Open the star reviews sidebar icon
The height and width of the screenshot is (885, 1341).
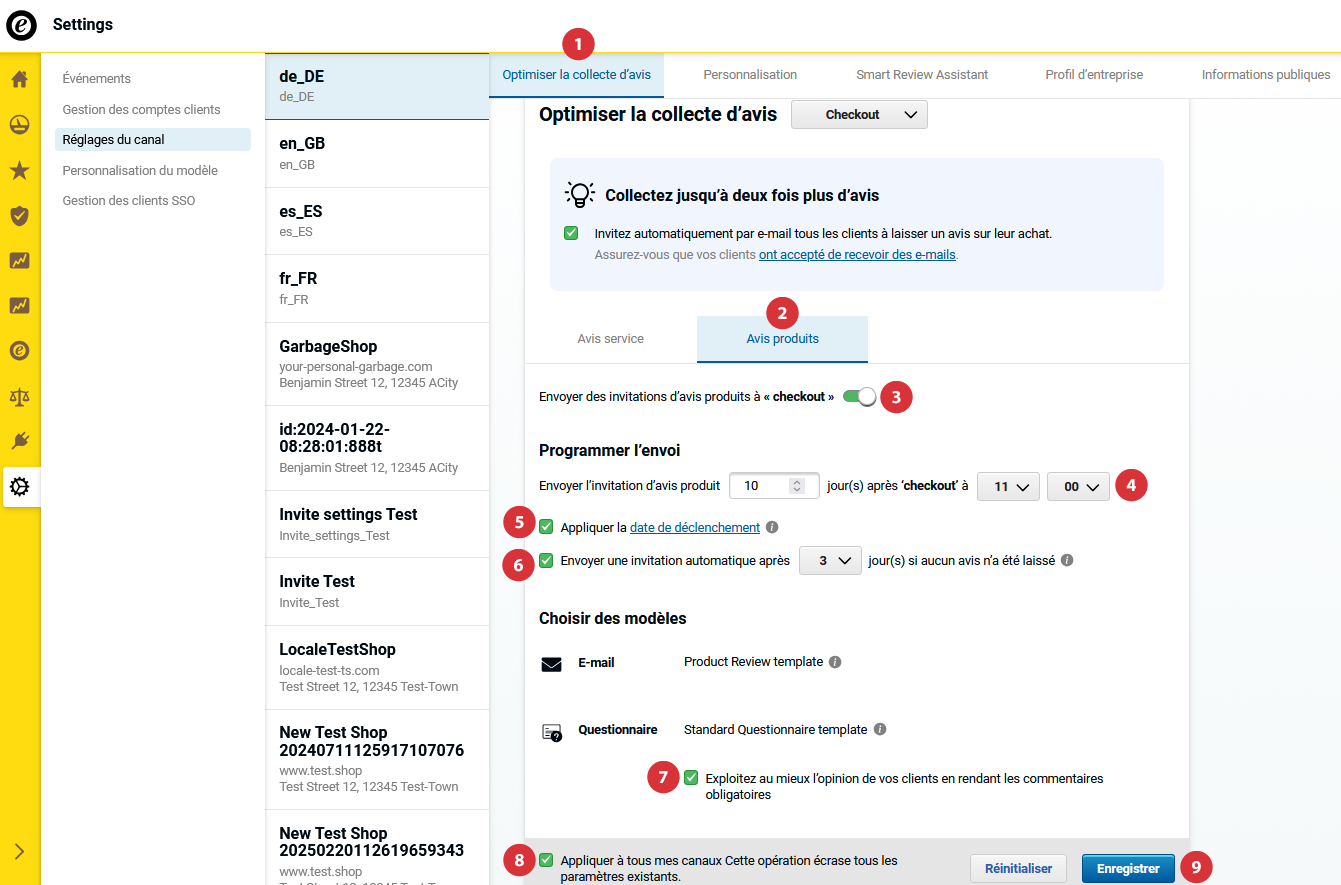coord(19,171)
